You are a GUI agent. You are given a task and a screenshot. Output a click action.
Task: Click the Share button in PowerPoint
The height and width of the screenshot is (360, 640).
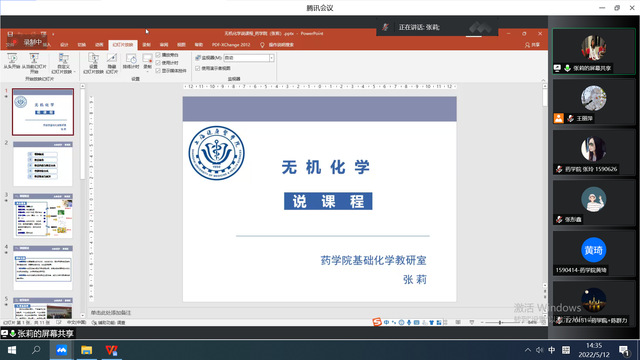[x=533, y=45]
